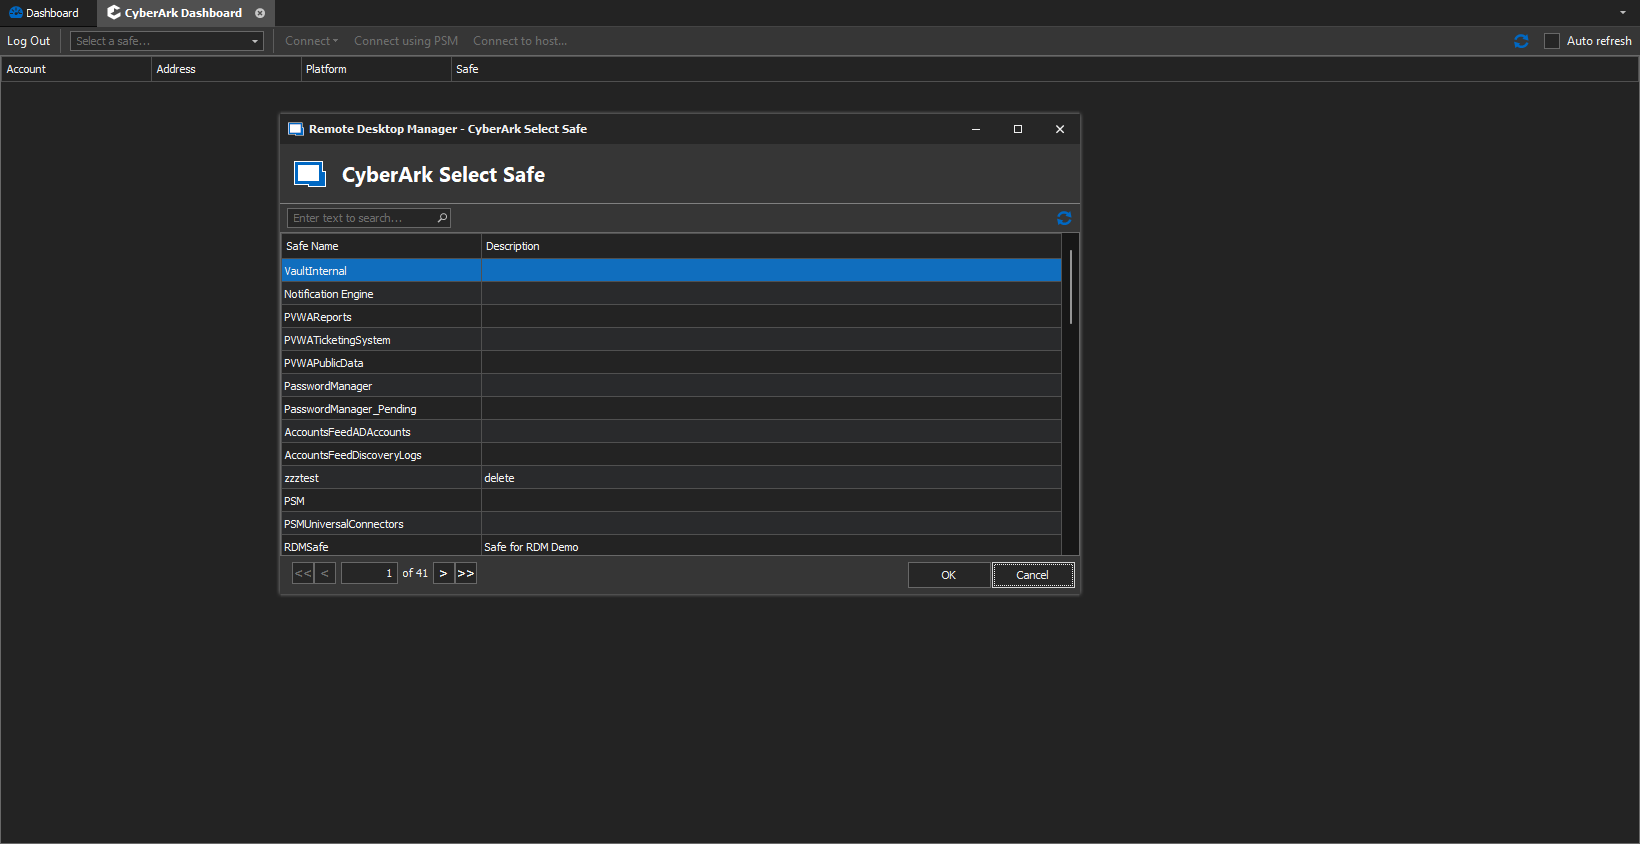1640x844 pixels.
Task: Click the search magnifier icon
Action: 442,218
